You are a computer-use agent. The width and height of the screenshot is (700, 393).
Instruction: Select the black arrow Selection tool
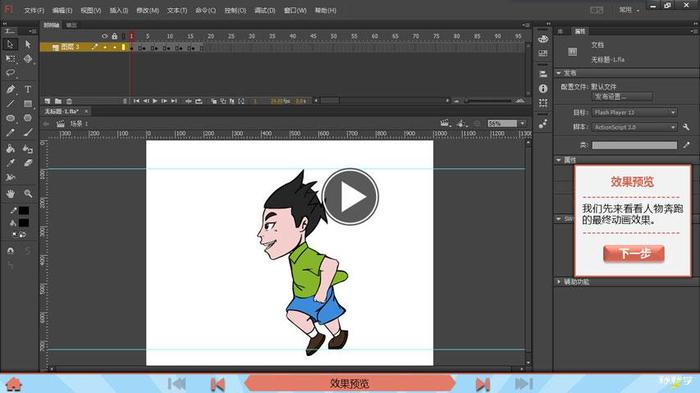click(x=10, y=44)
